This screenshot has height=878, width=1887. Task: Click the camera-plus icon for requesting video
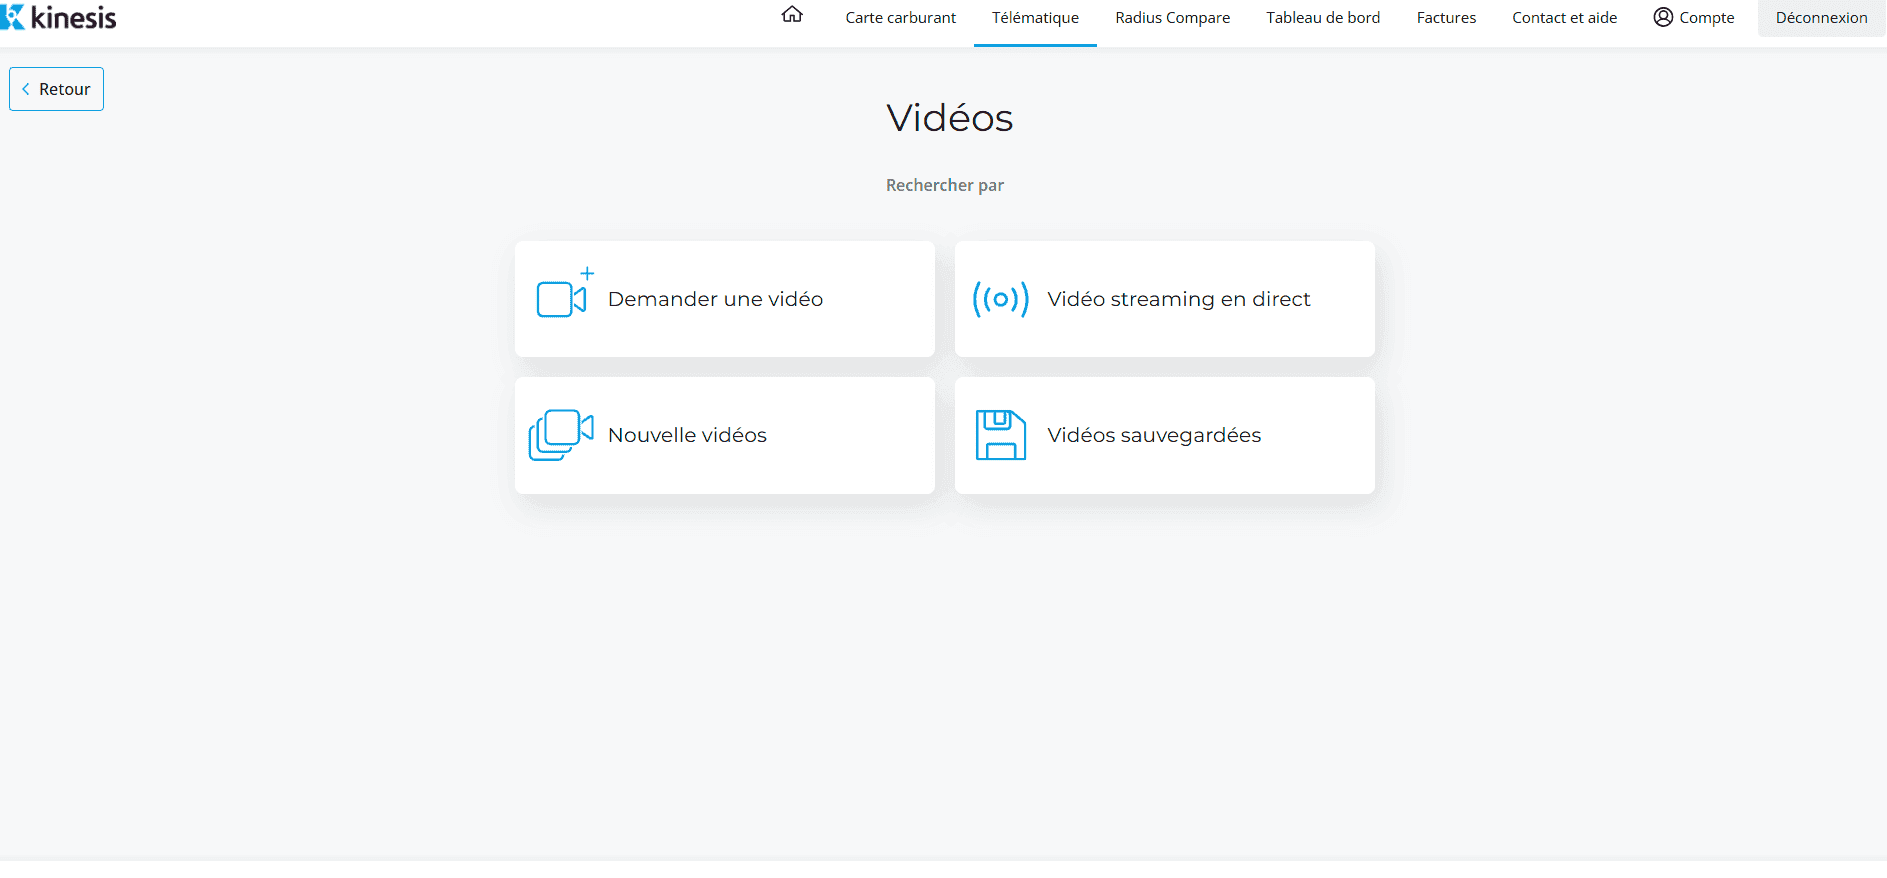[562, 297]
